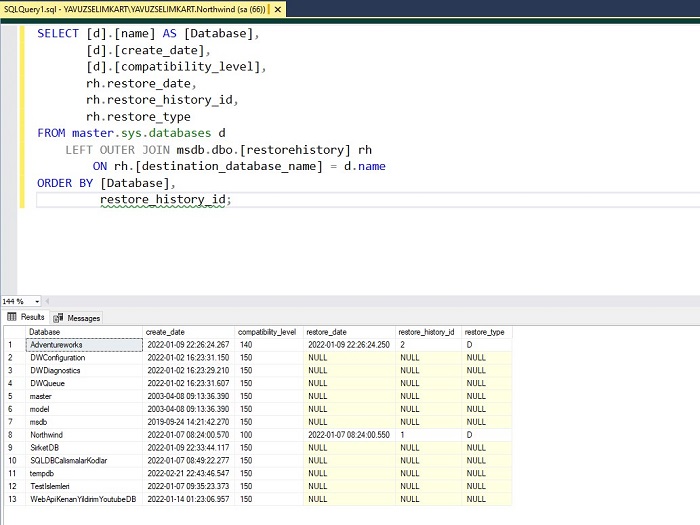Click the Database column header
This screenshot has height=525, width=700.
(84, 332)
